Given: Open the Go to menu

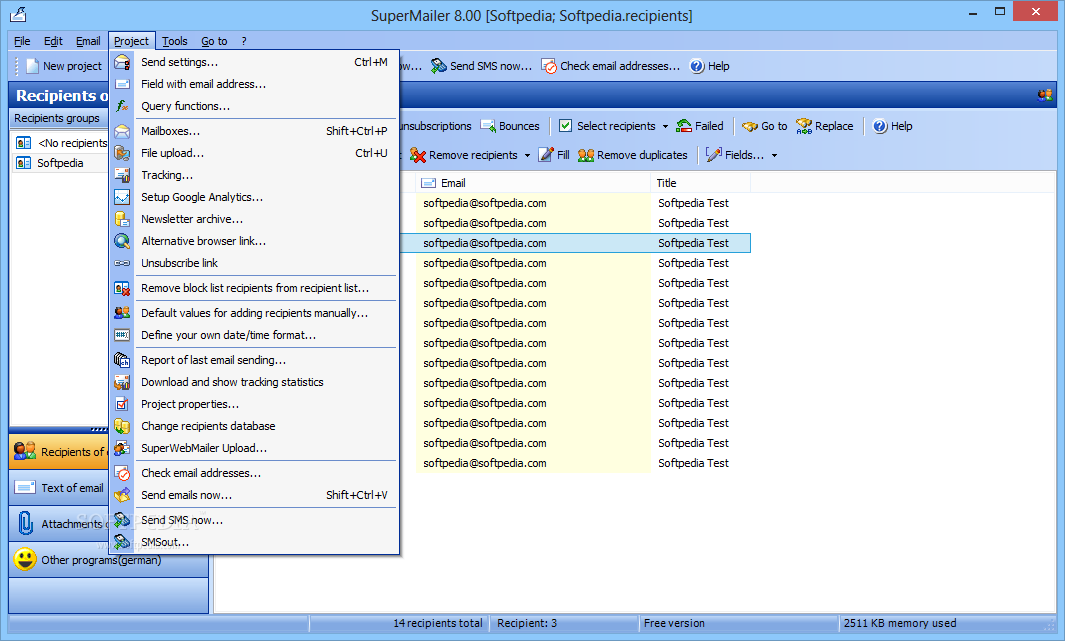Looking at the screenshot, I should 214,41.
